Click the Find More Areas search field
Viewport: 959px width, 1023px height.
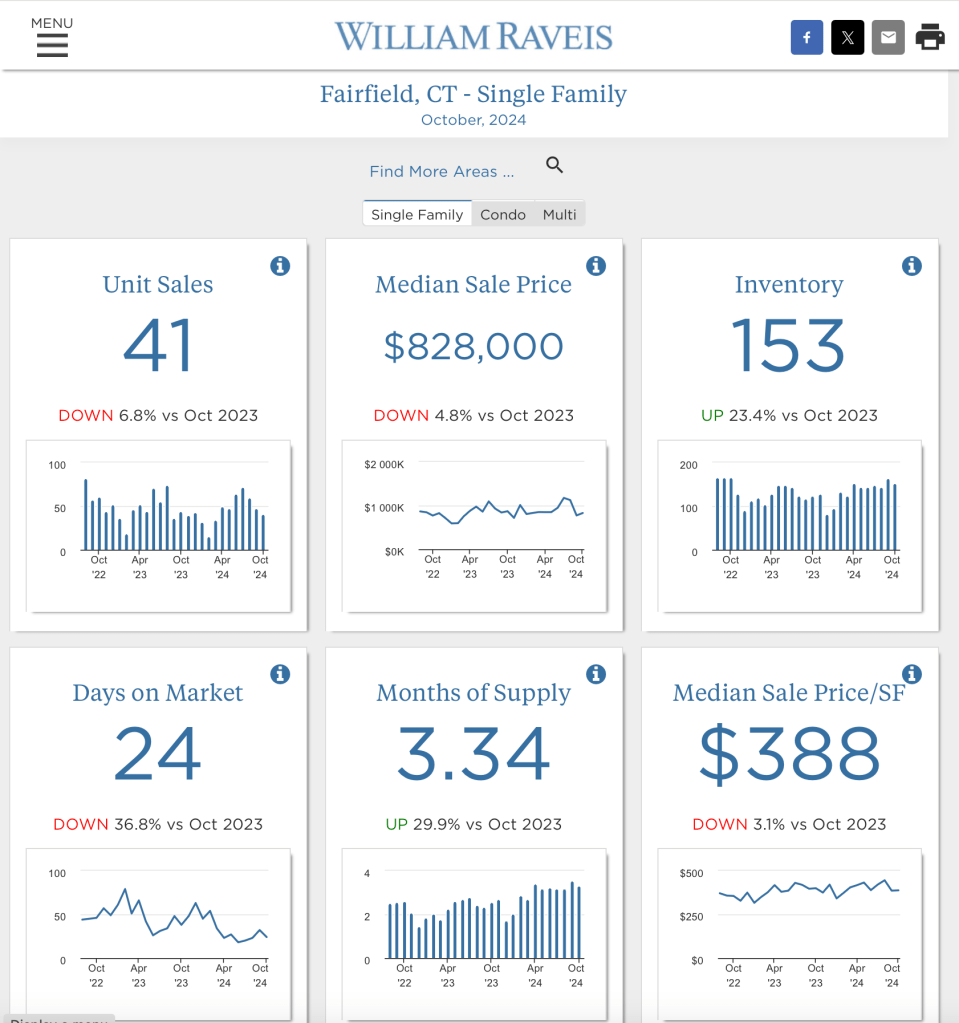tap(442, 171)
